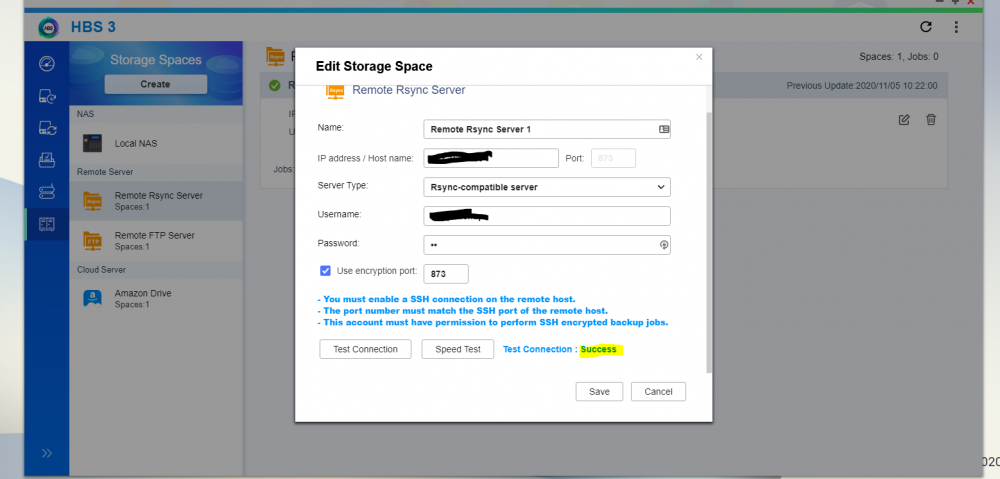Image resolution: width=1000 pixels, height=479 pixels.
Task: Open the Services sidebar icon
Action: pyautogui.click(x=47, y=192)
